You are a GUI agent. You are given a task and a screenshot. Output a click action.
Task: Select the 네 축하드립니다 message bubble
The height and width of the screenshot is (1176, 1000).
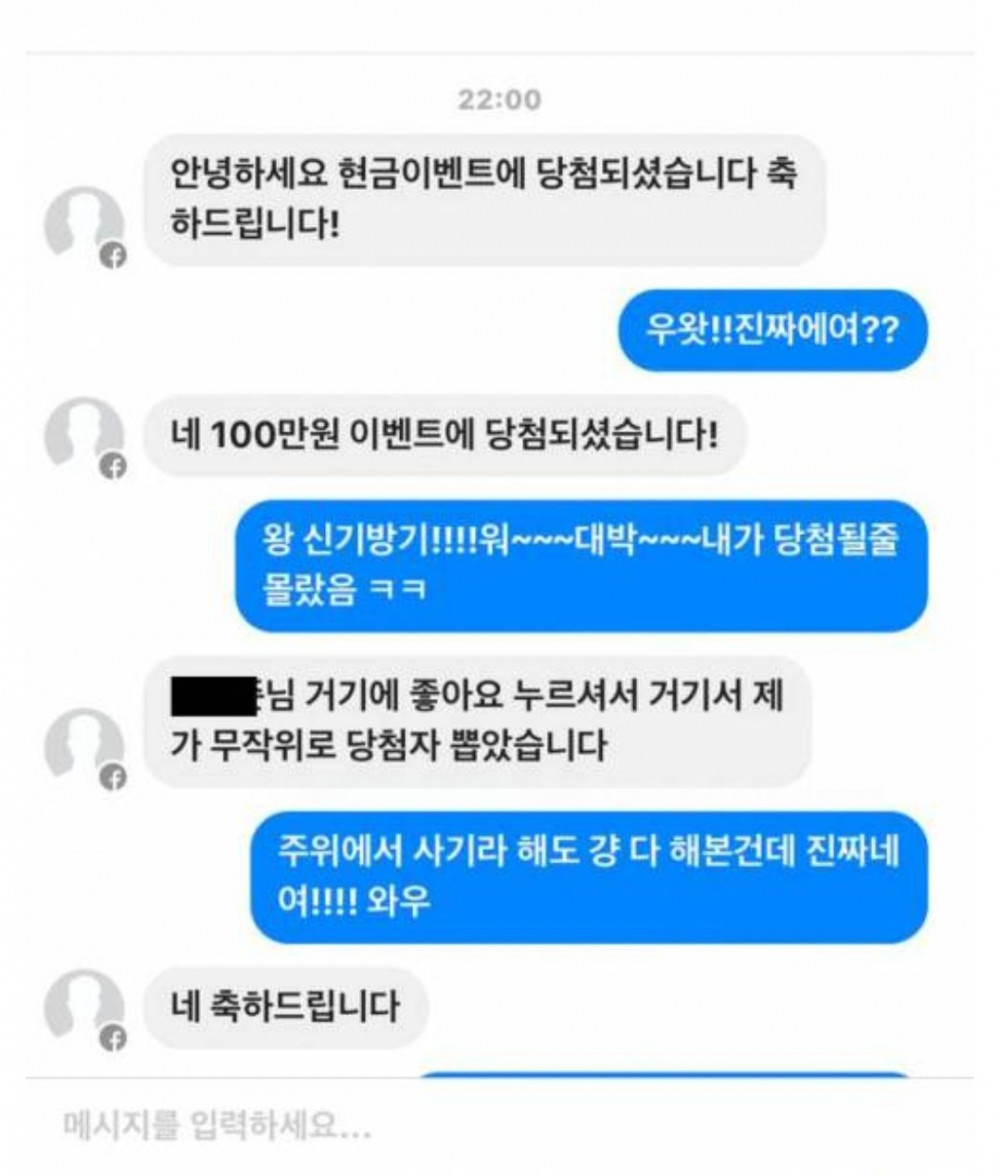click(x=285, y=1006)
